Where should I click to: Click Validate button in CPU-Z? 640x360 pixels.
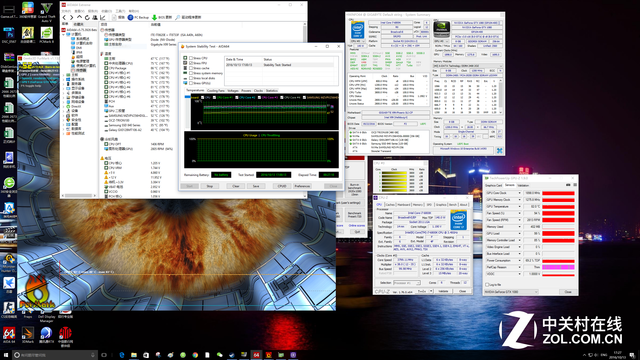point(443,291)
